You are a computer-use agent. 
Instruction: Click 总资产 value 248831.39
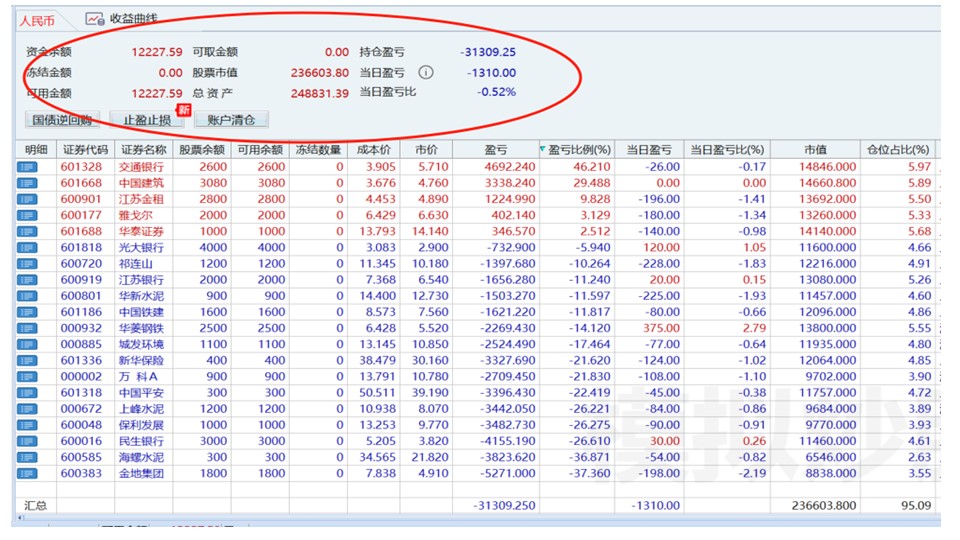click(320, 93)
